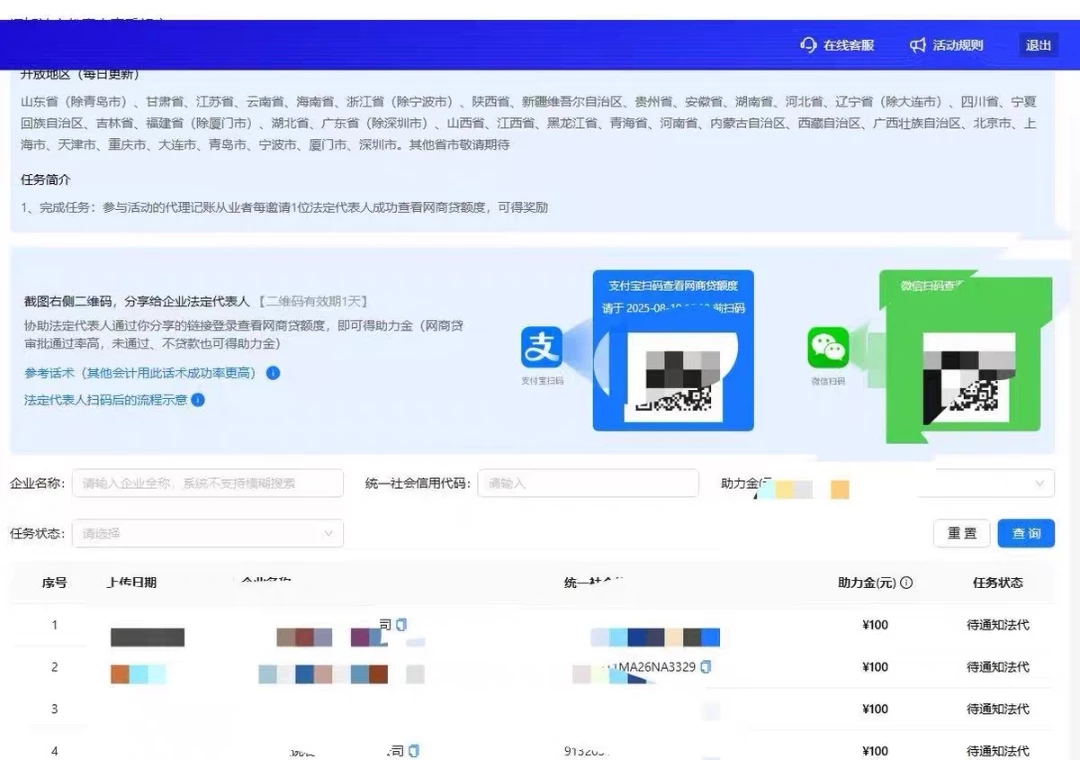Copy credit code ending MA26NA3329
This screenshot has height=760, width=1080.
click(705, 666)
